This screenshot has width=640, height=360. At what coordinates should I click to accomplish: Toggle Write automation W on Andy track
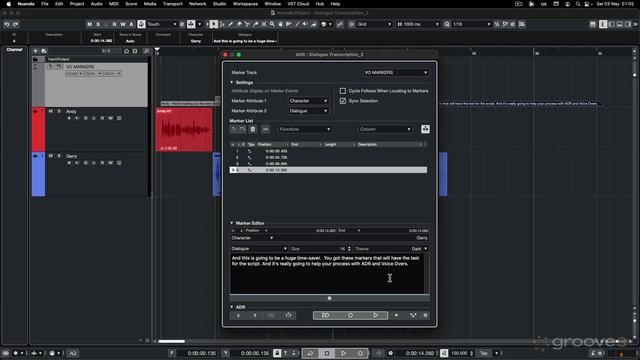[x=111, y=118]
